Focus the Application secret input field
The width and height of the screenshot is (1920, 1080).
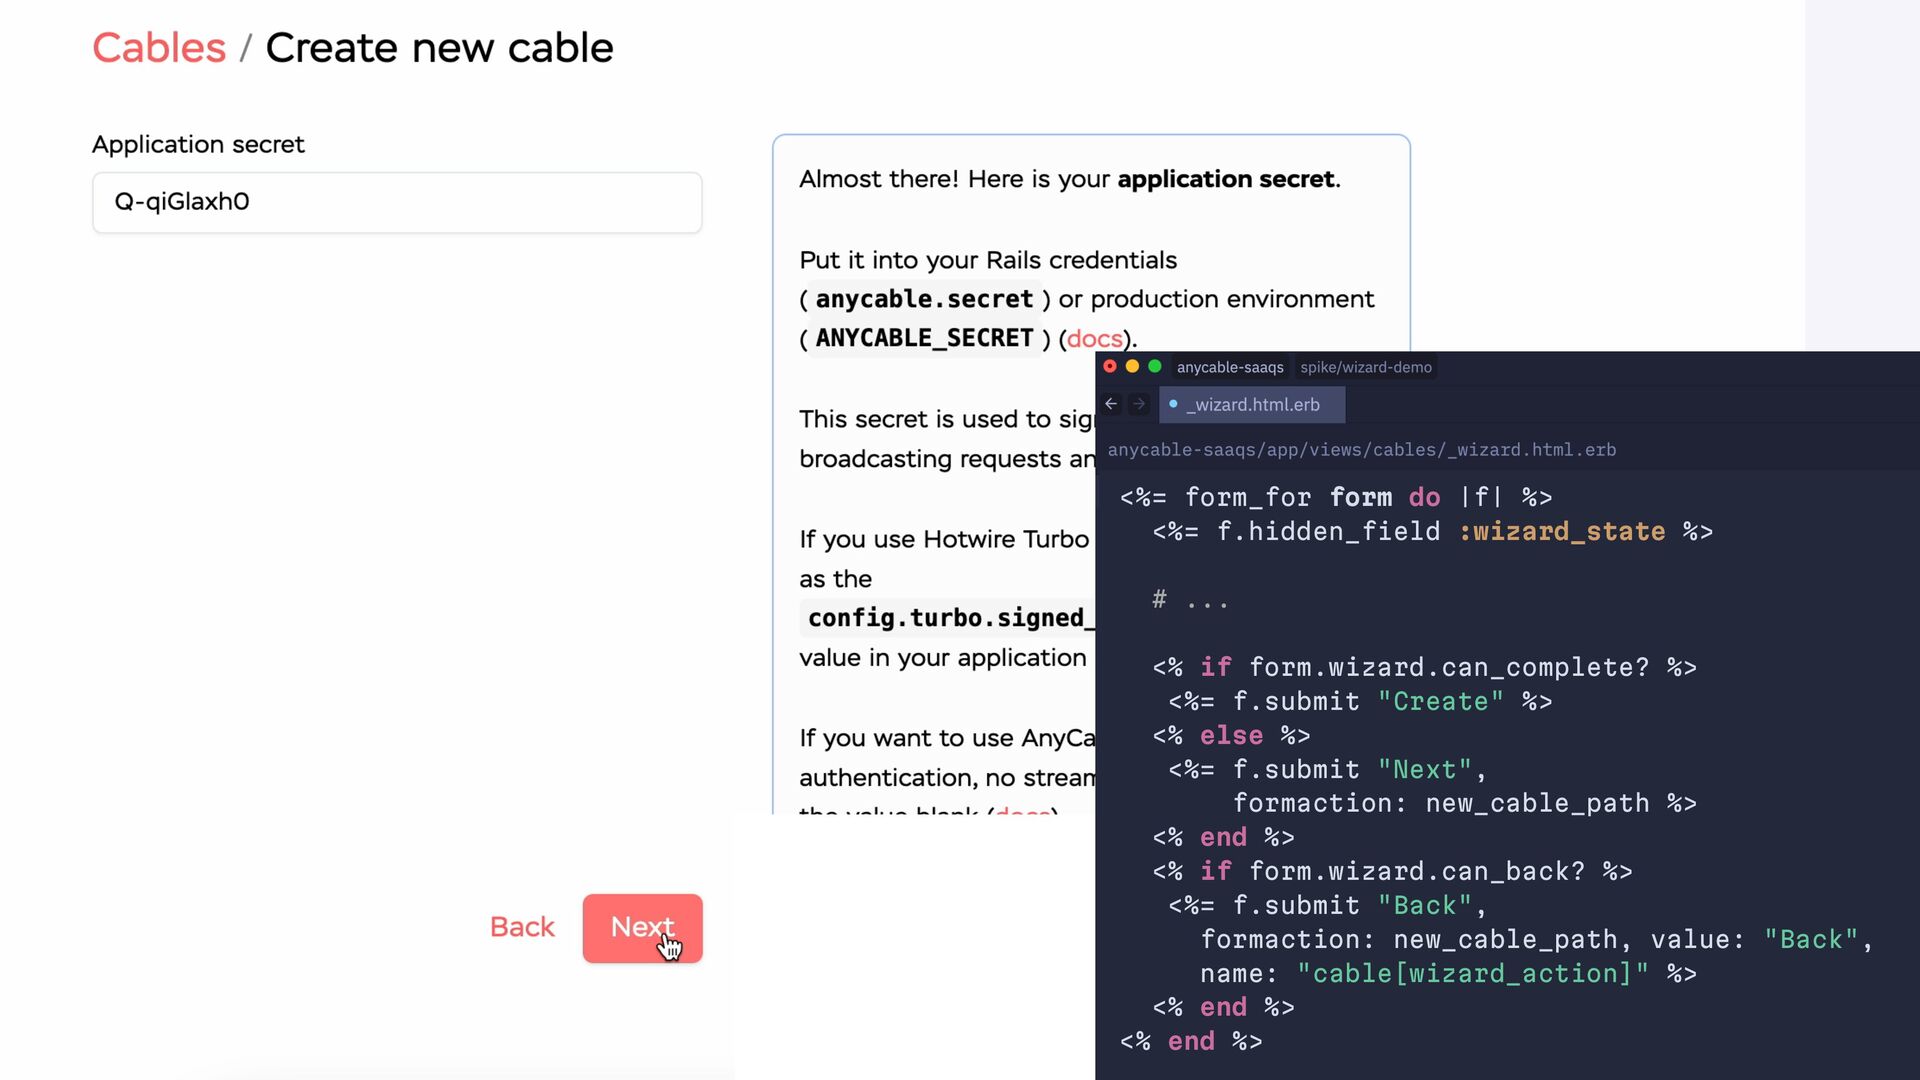click(x=397, y=202)
